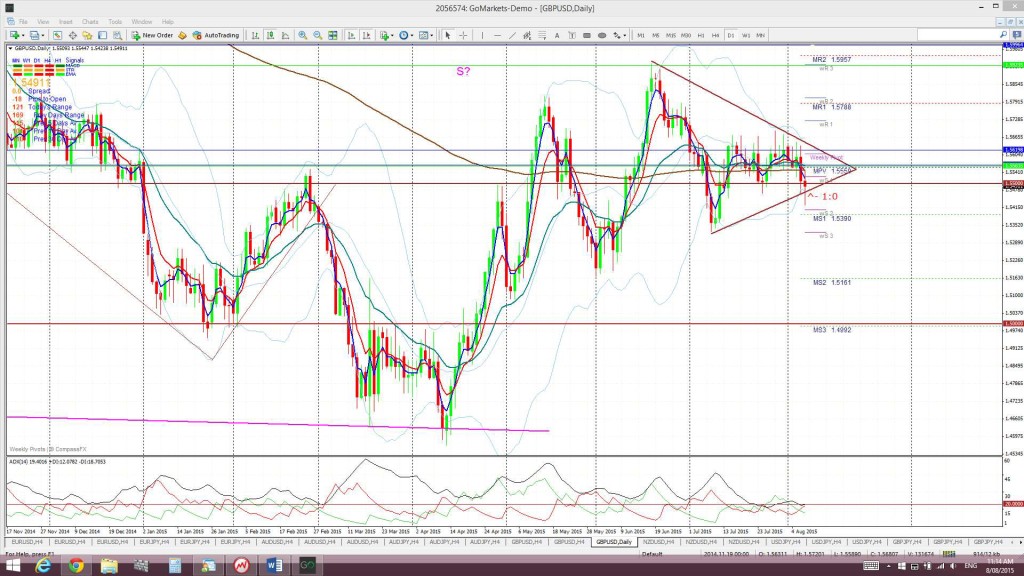This screenshot has height=576, width=1024.
Task: Set timeframe to H4
Action: [716, 35]
